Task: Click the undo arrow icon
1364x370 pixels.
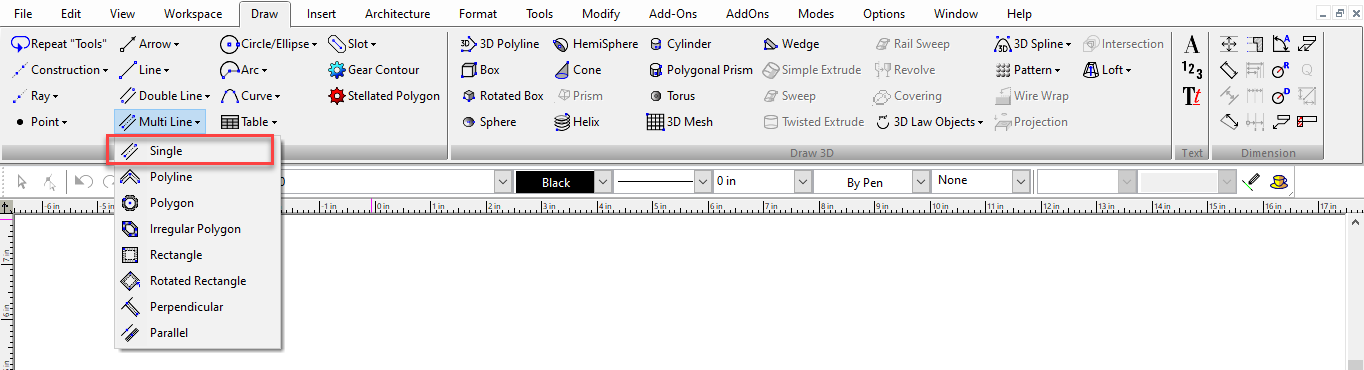Action: click(84, 182)
